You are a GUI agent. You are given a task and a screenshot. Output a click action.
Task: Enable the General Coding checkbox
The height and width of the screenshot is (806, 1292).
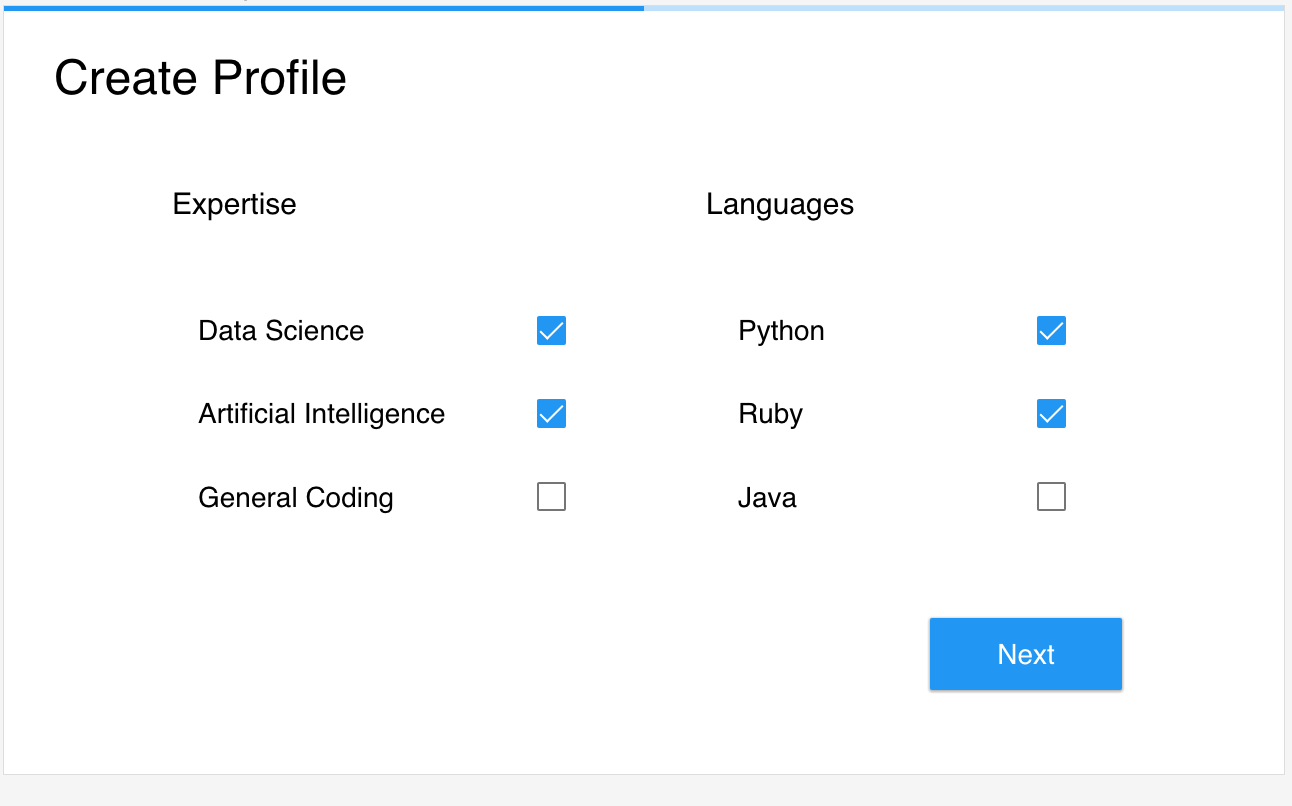click(x=551, y=496)
